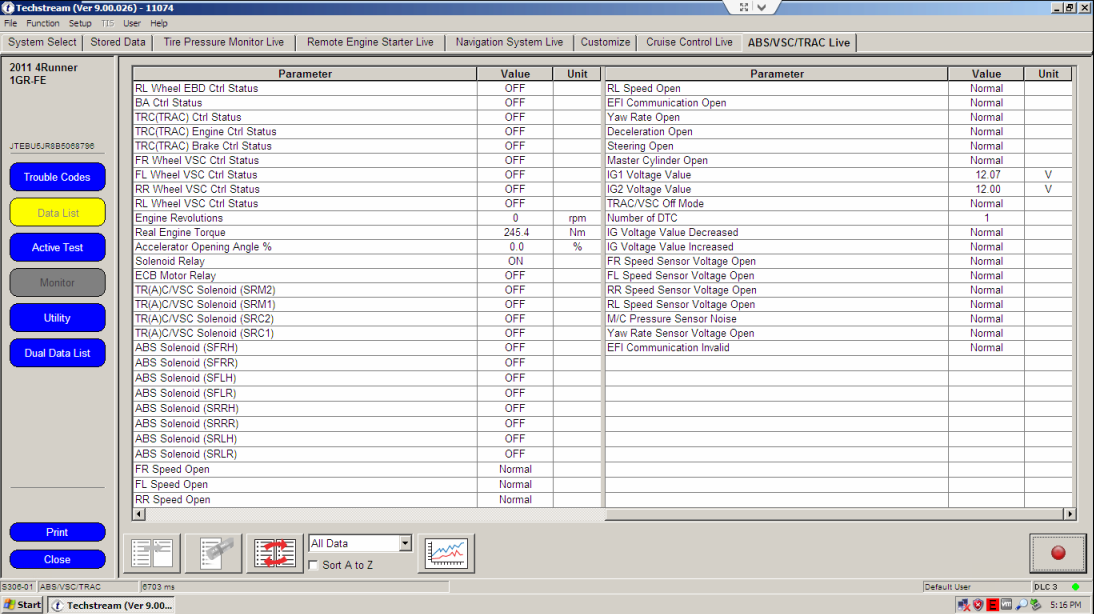The width and height of the screenshot is (1094, 614).
Task: Switch to the System Select tab
Action: pyautogui.click(x=42, y=42)
